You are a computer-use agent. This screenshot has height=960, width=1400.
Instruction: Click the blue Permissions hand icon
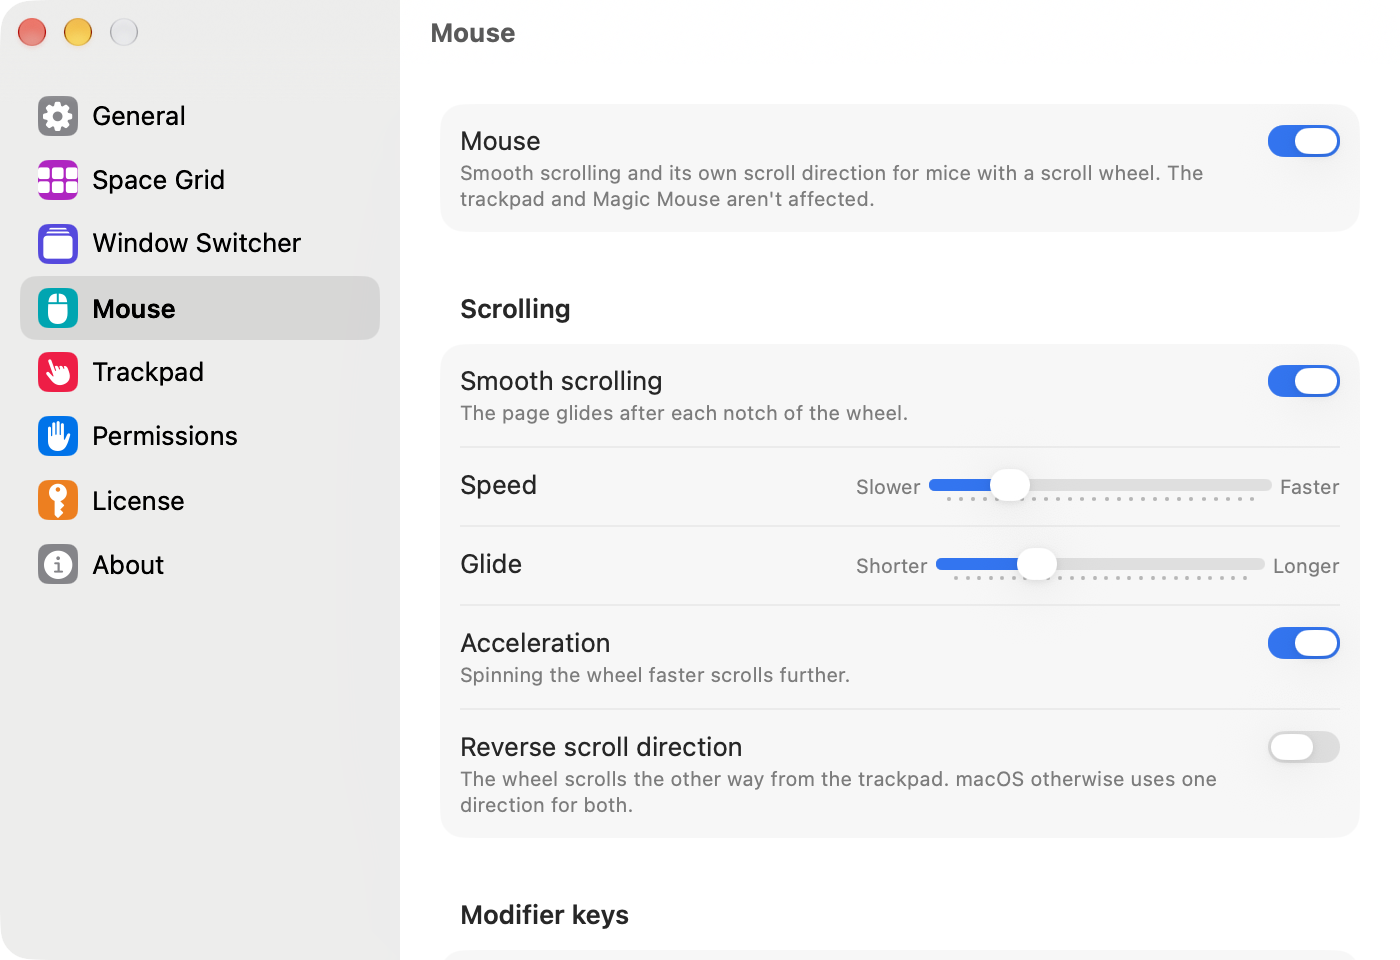[x=58, y=436]
